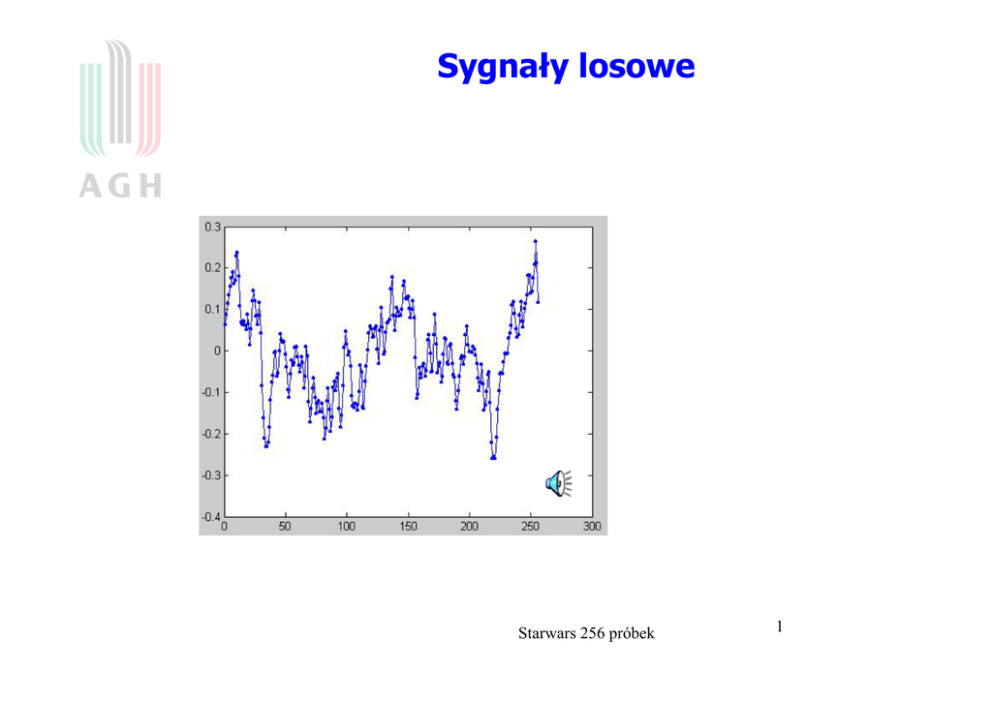Select the -0.1 y-axis label
The image size is (992, 701).
pyautogui.click(x=211, y=392)
